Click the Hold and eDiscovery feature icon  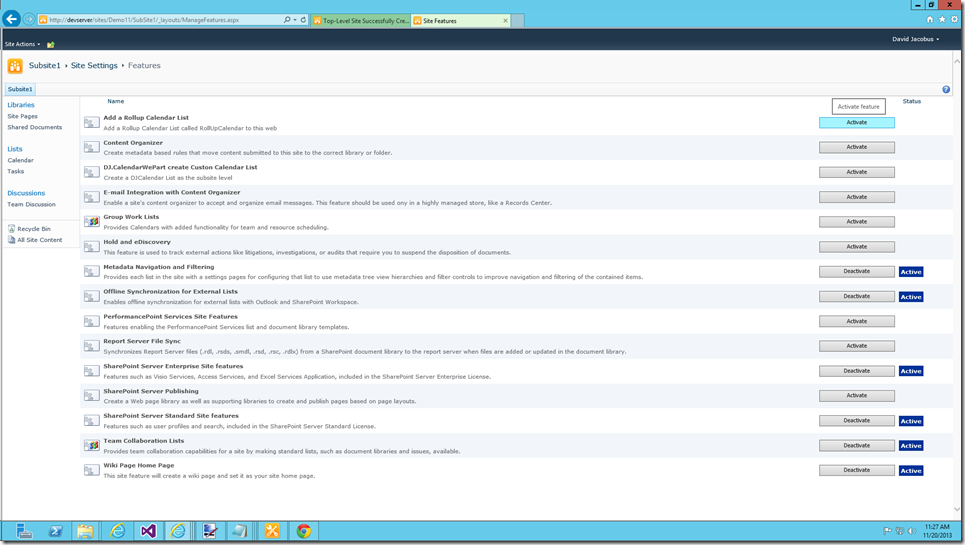click(x=92, y=247)
